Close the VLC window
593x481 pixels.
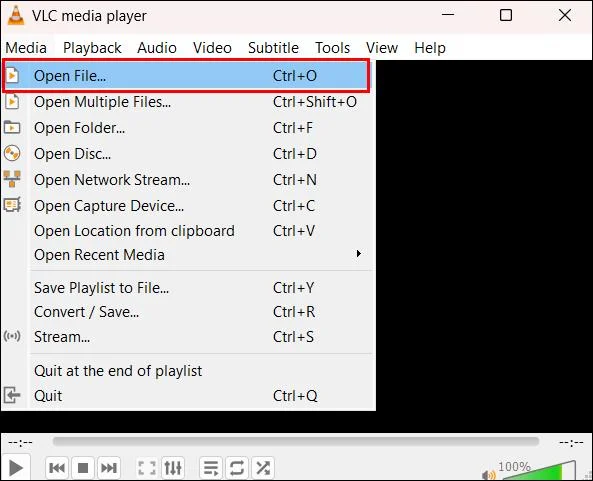coord(565,15)
